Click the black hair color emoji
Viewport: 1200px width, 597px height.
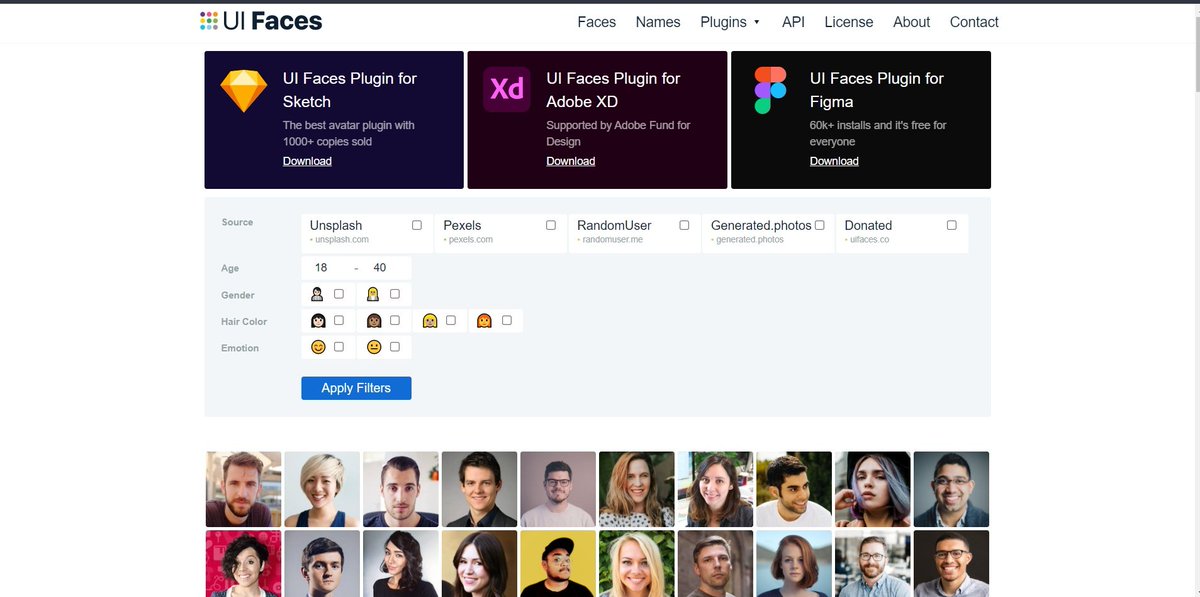tap(318, 321)
